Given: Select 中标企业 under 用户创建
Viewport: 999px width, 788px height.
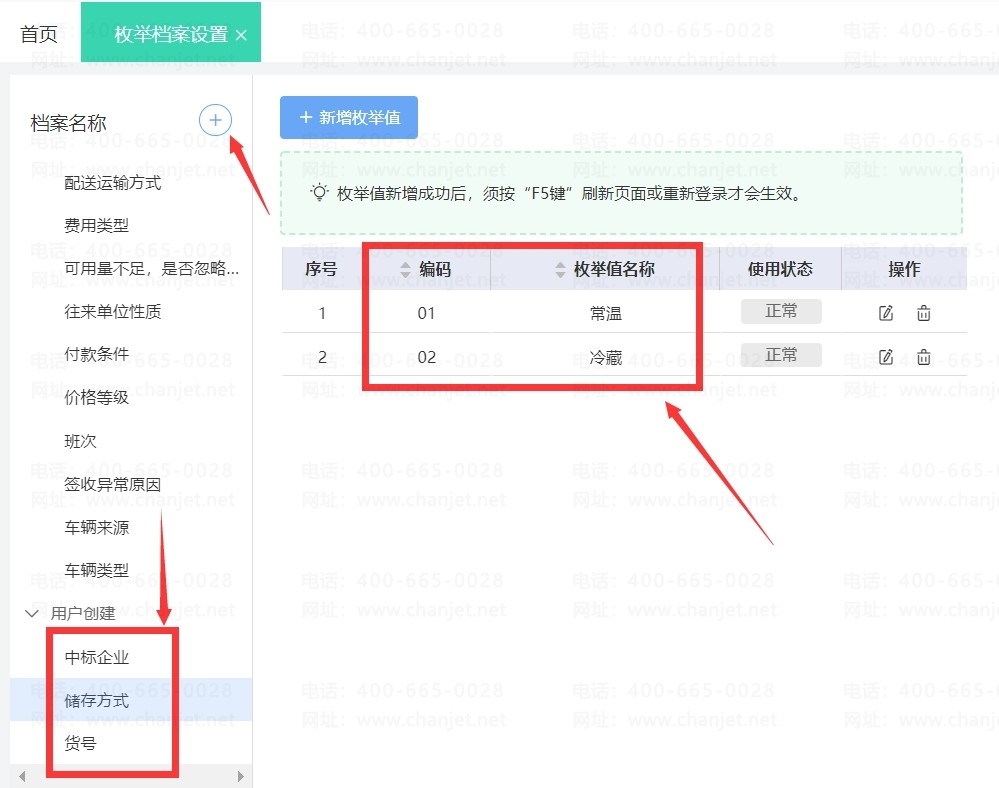Looking at the screenshot, I should [96, 657].
